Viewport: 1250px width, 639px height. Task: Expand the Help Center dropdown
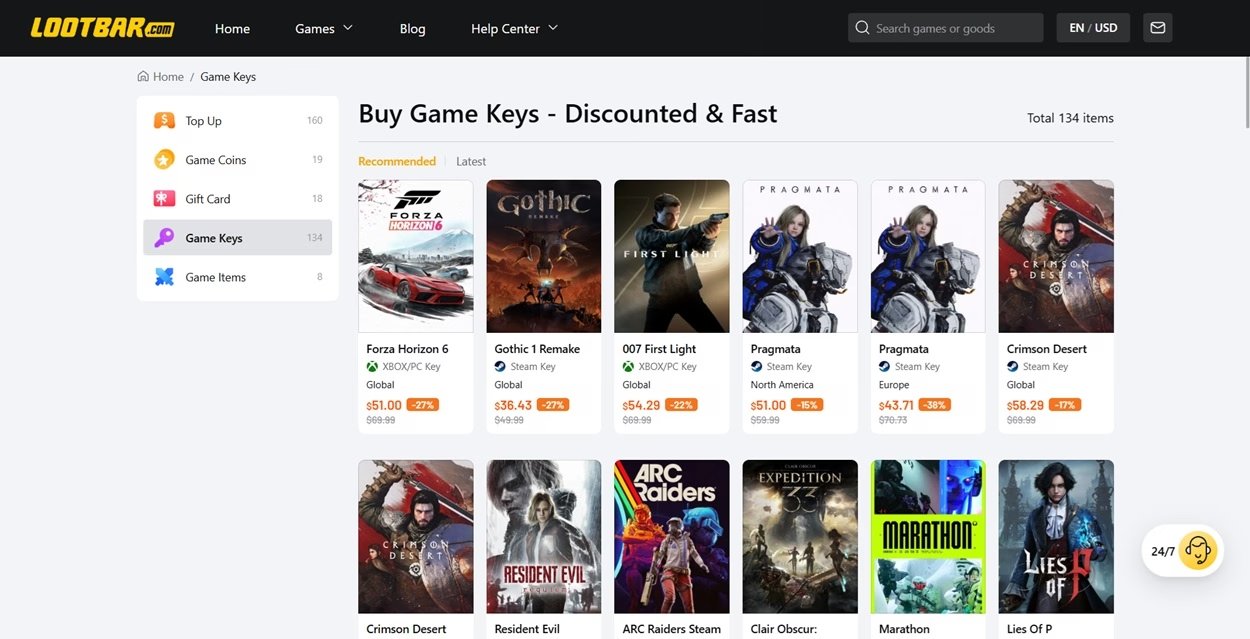pyautogui.click(x=514, y=28)
